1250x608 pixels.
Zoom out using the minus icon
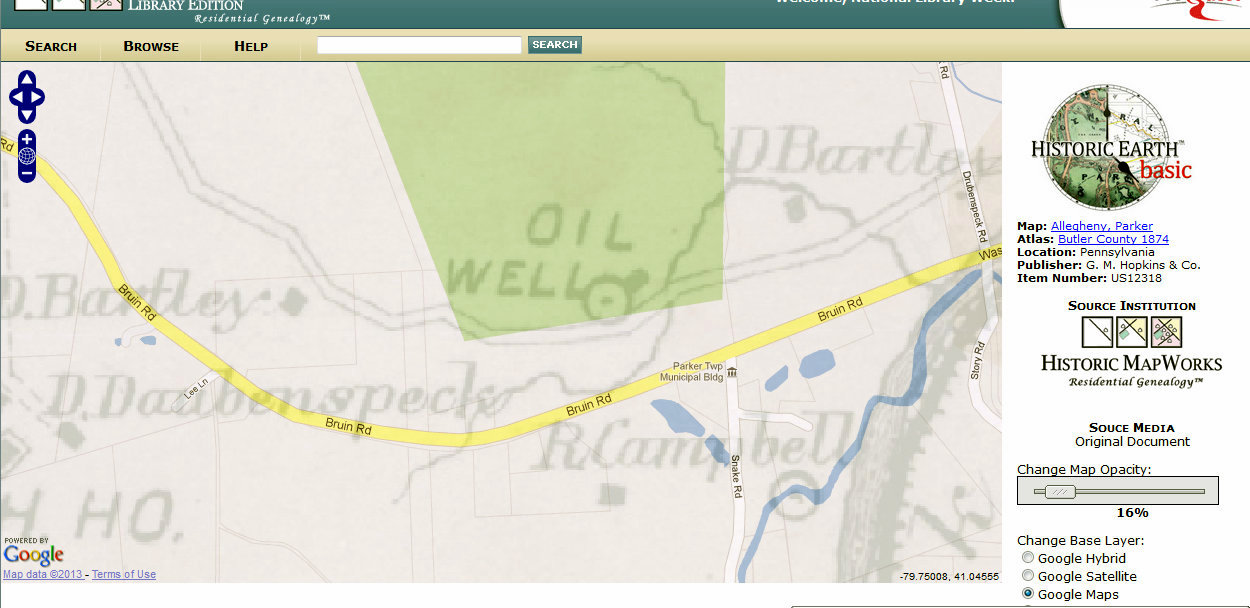tap(26, 170)
